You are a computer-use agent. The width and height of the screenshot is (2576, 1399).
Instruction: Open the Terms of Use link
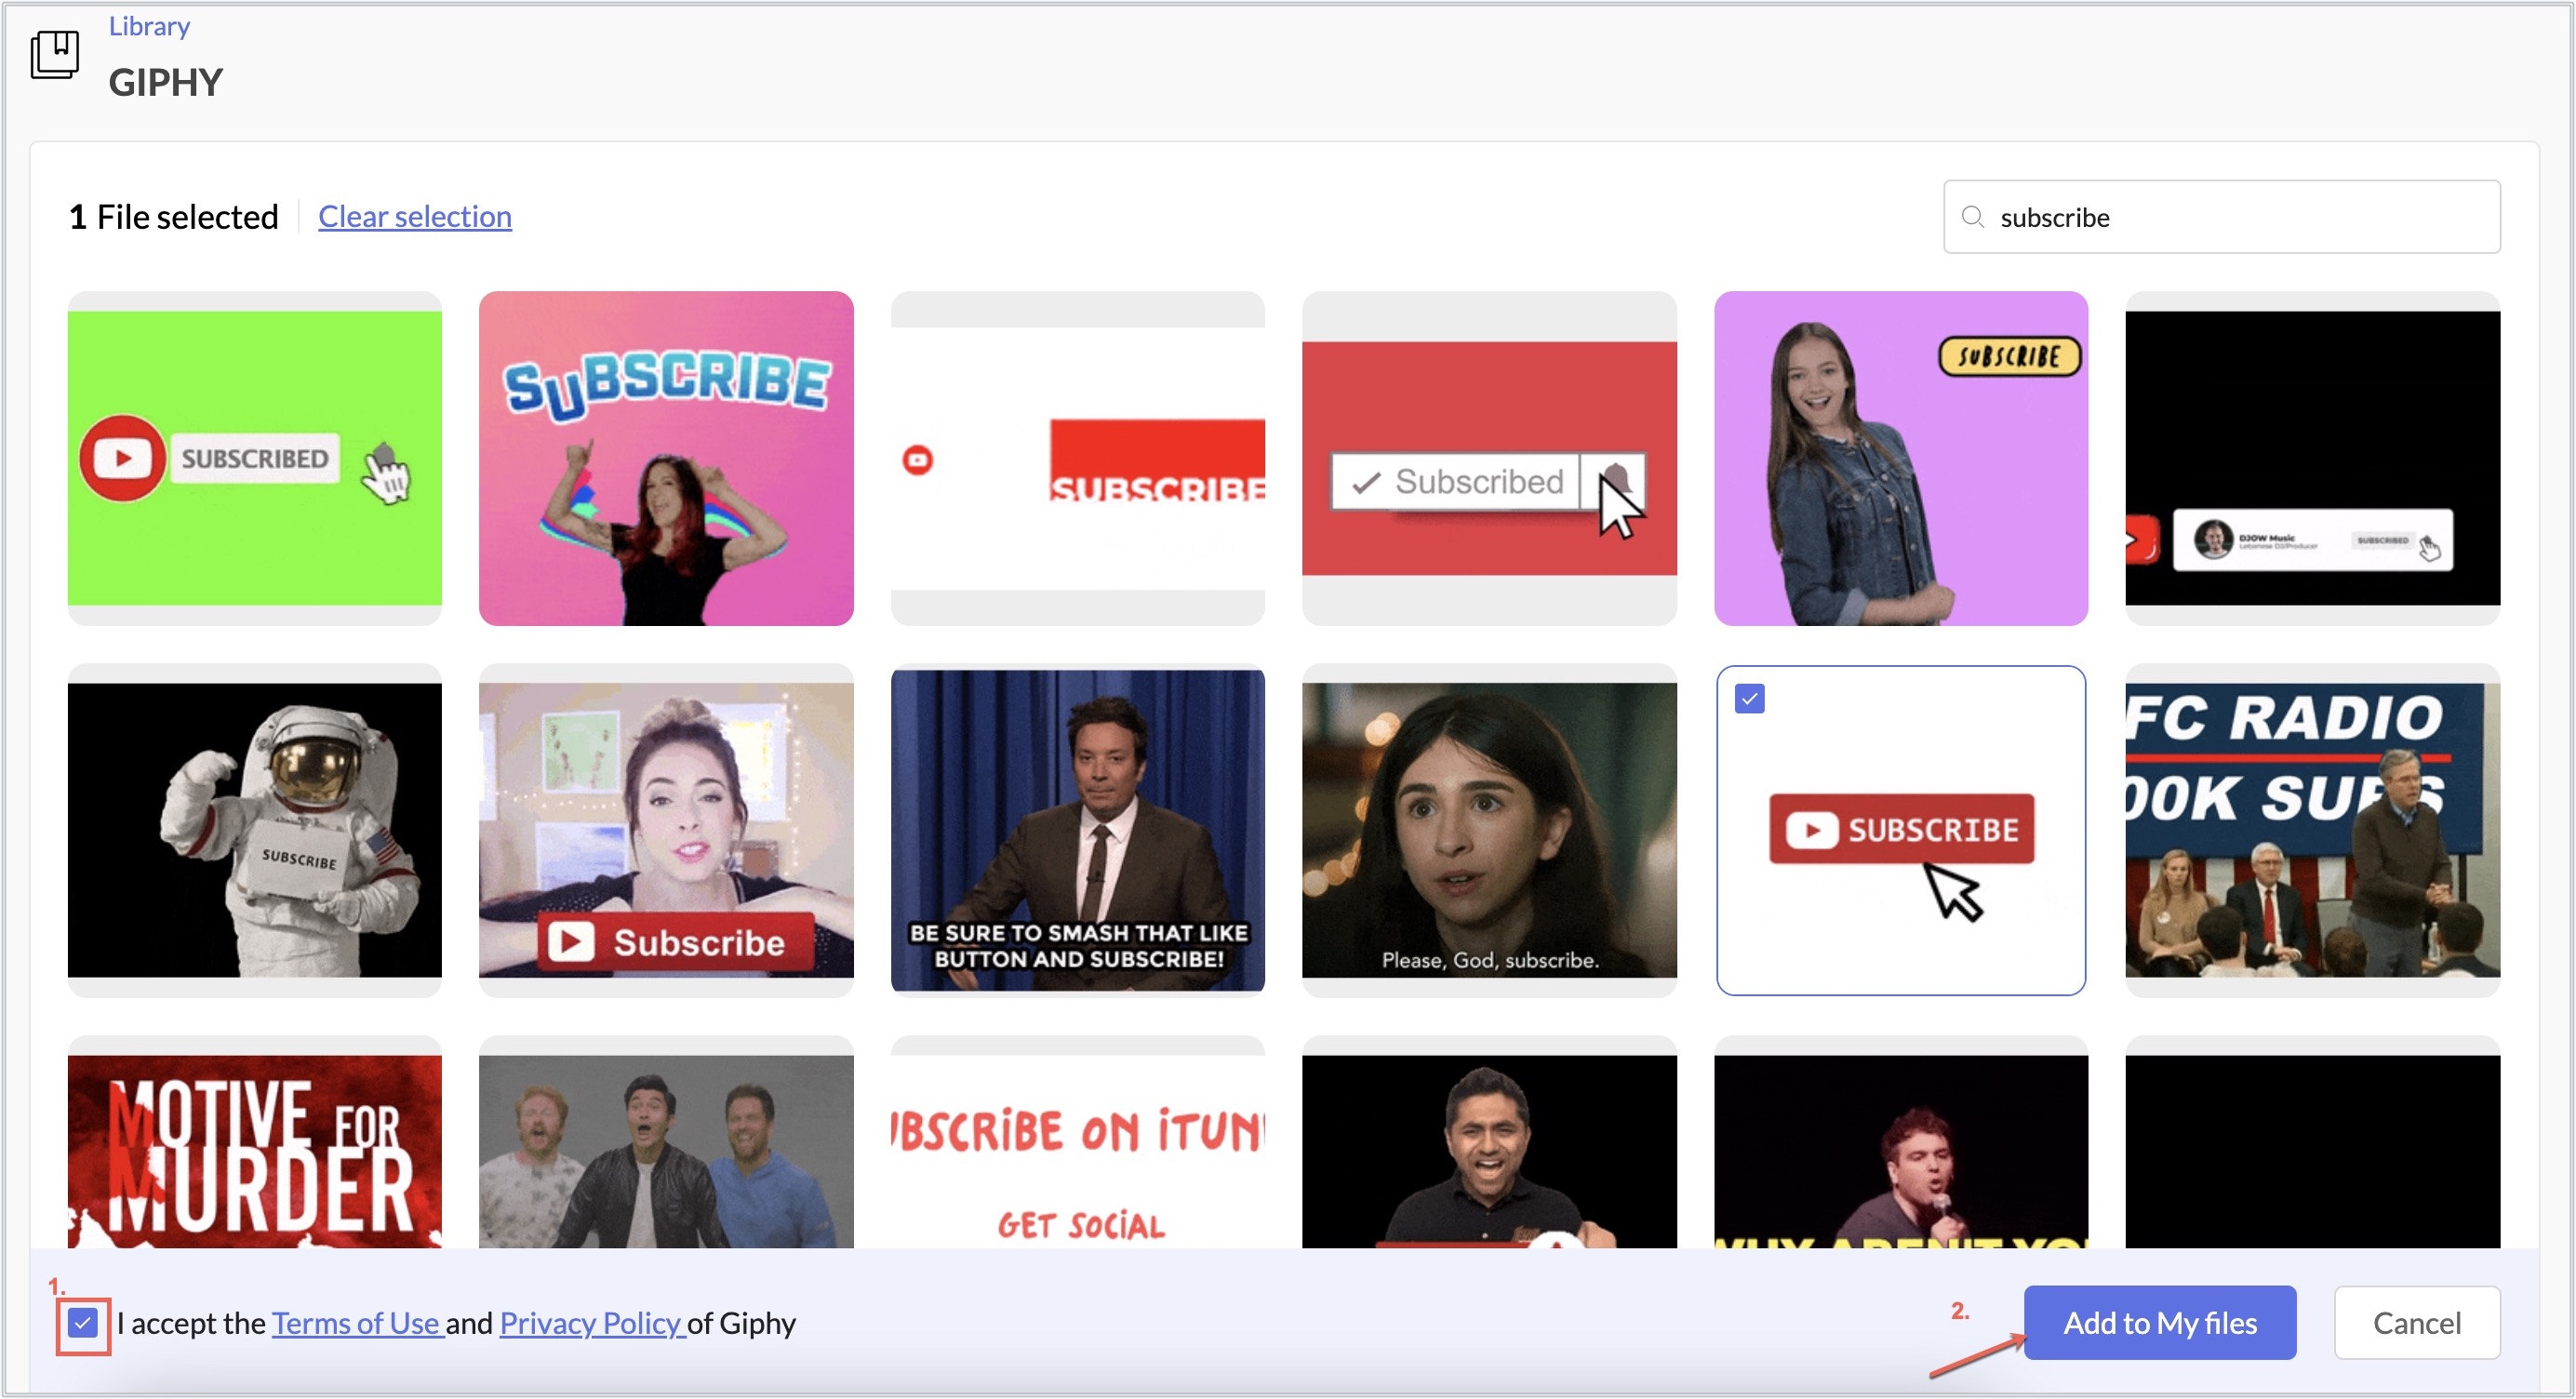355,1323
